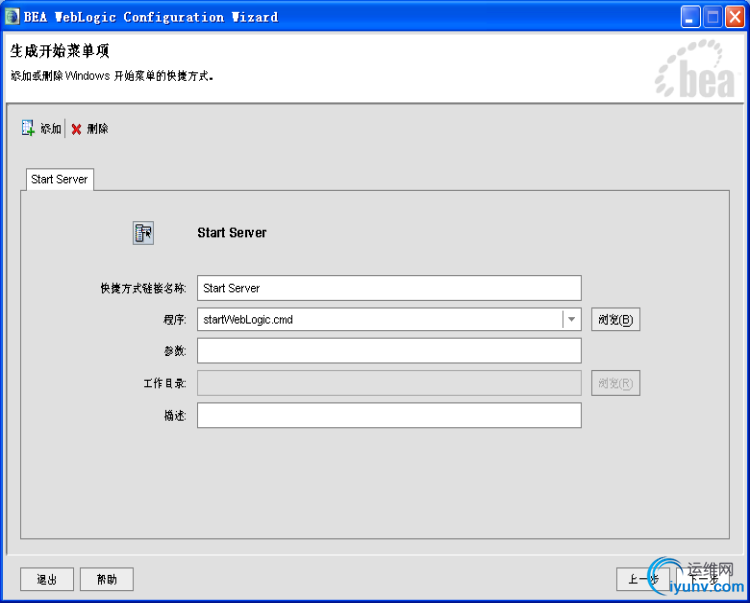Screen dimensions: 750x603
Task: Focus the 快捷方式链接名称 field containing Start Server
Action: click(x=389, y=288)
